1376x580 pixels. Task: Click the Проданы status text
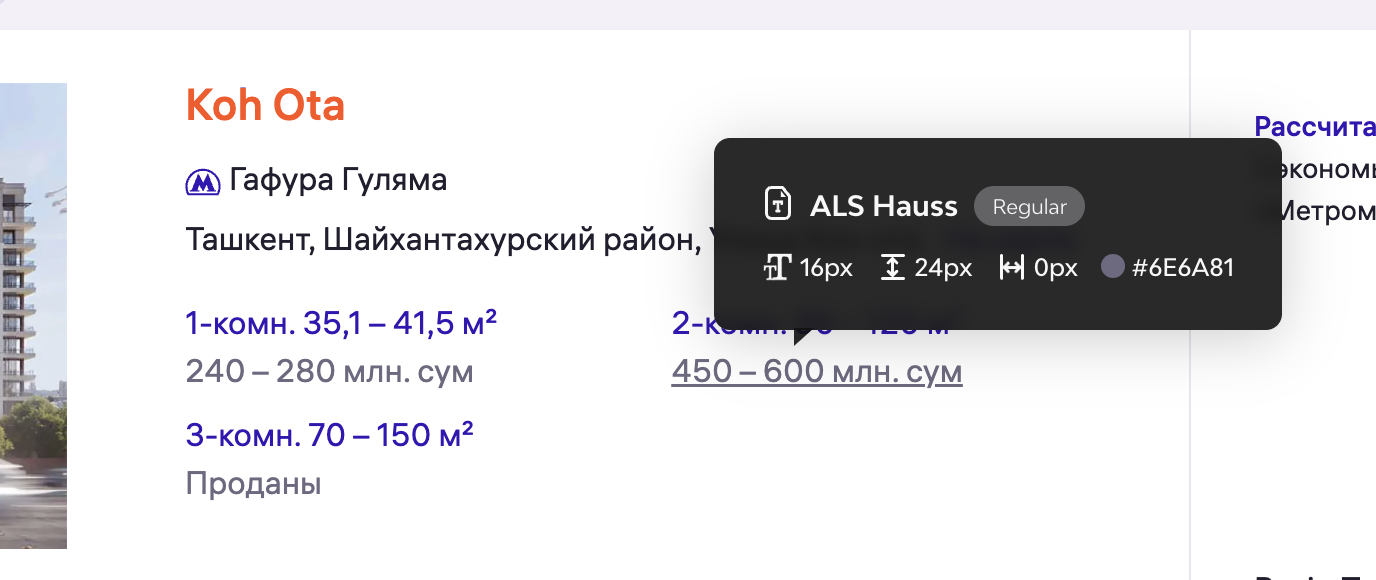[x=253, y=485]
